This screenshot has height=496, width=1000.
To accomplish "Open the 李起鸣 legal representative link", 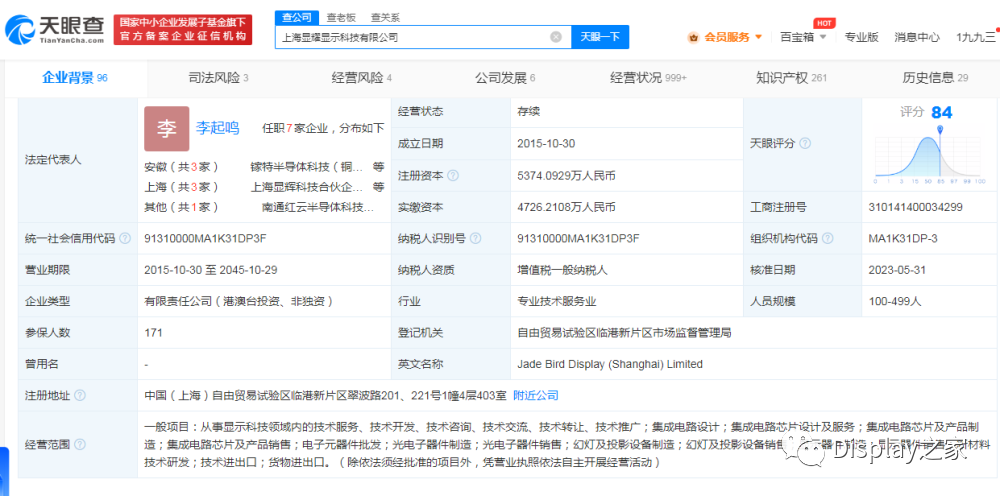I will (217, 128).
